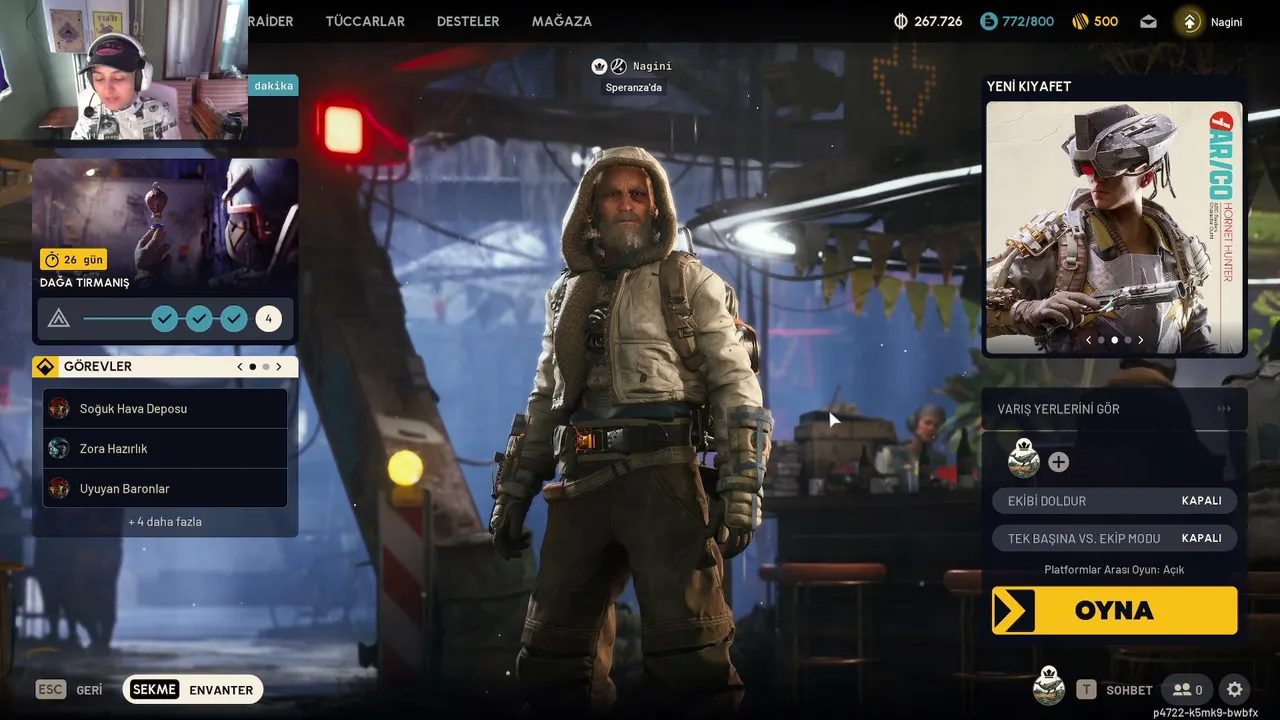Open ENVANTER with the SEKME button
Viewport: 1280px width, 720px height.
pyautogui.click(x=193, y=690)
